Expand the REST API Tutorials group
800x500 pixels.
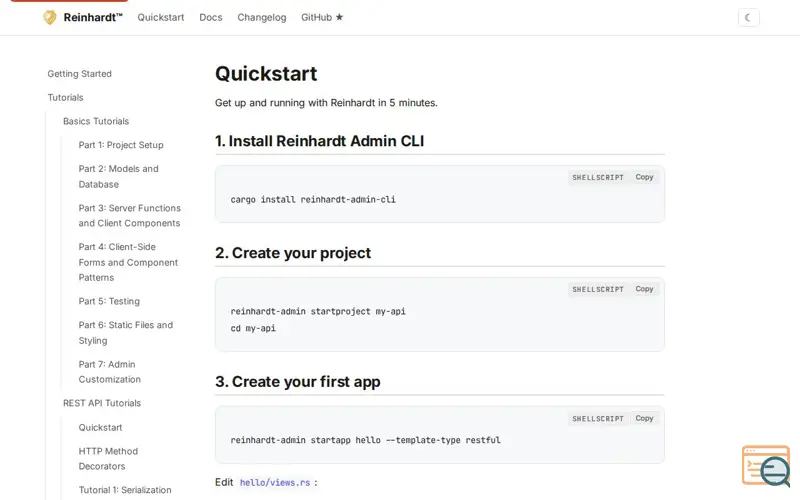[102, 403]
